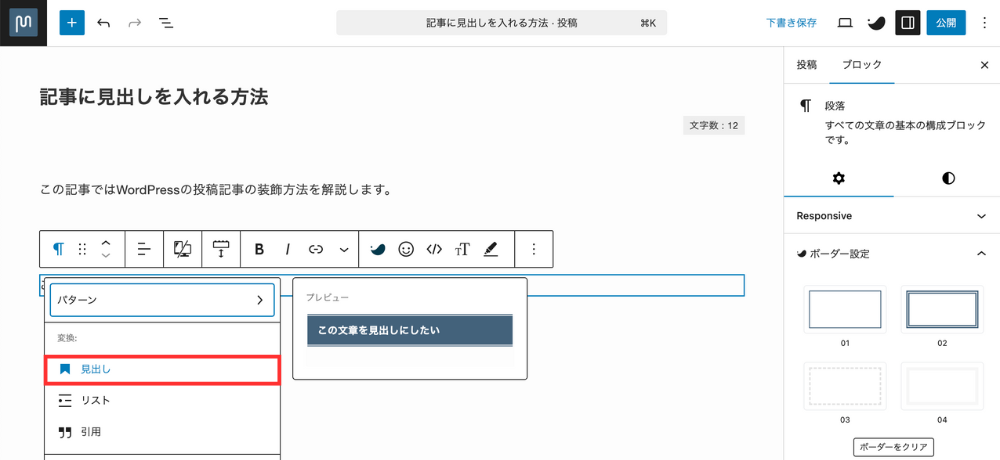Click the 下書き保存 save draft link
Image resolution: width=1000 pixels, height=460 pixels.
[791, 22]
